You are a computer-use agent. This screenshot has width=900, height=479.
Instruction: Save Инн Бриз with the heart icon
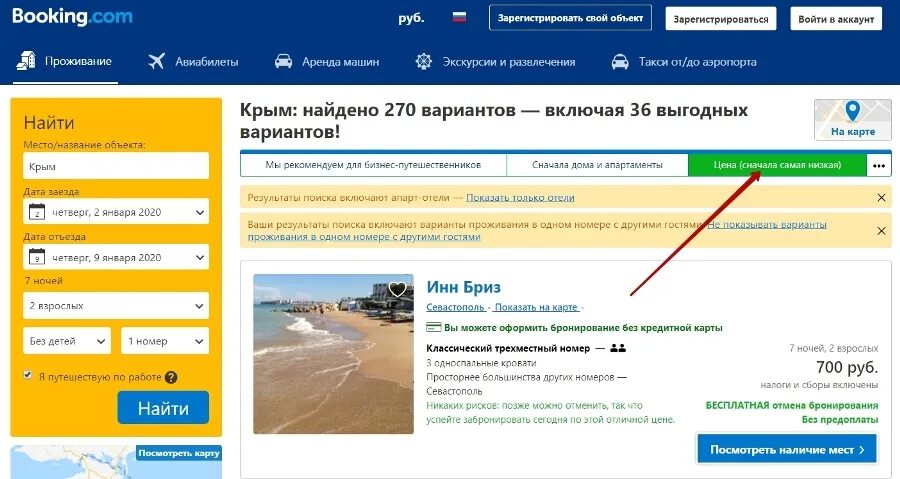397,289
